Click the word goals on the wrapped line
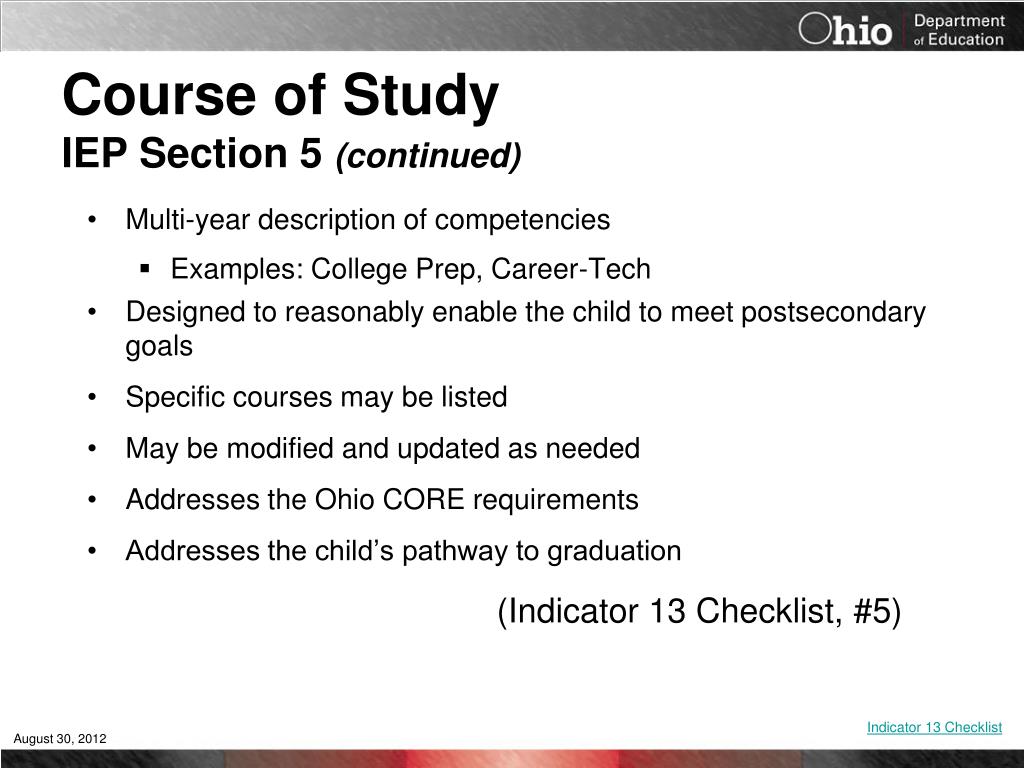This screenshot has width=1024, height=768. point(159,347)
